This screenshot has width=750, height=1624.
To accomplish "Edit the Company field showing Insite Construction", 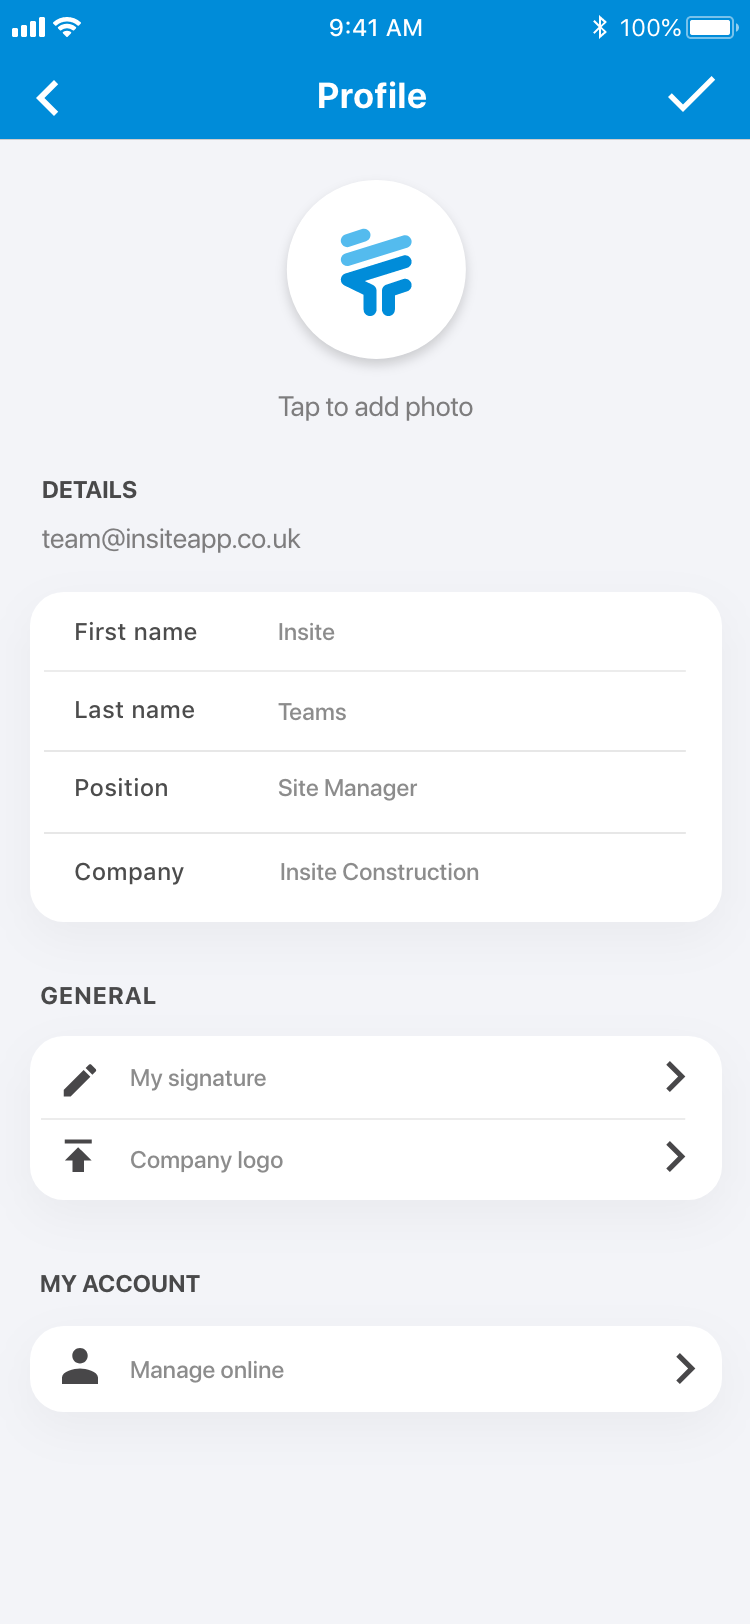I will point(376,873).
